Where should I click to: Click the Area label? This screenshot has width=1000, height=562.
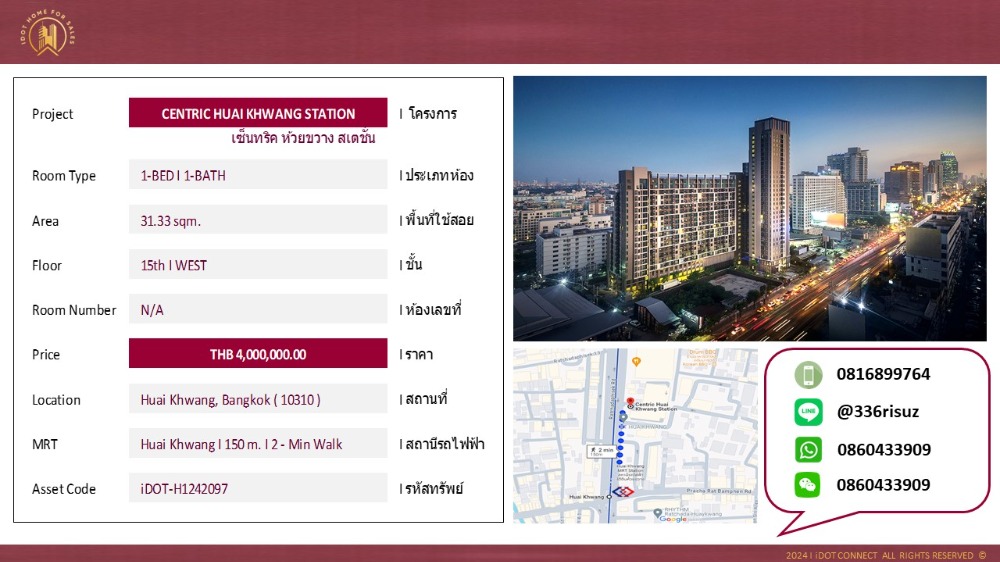click(x=45, y=221)
